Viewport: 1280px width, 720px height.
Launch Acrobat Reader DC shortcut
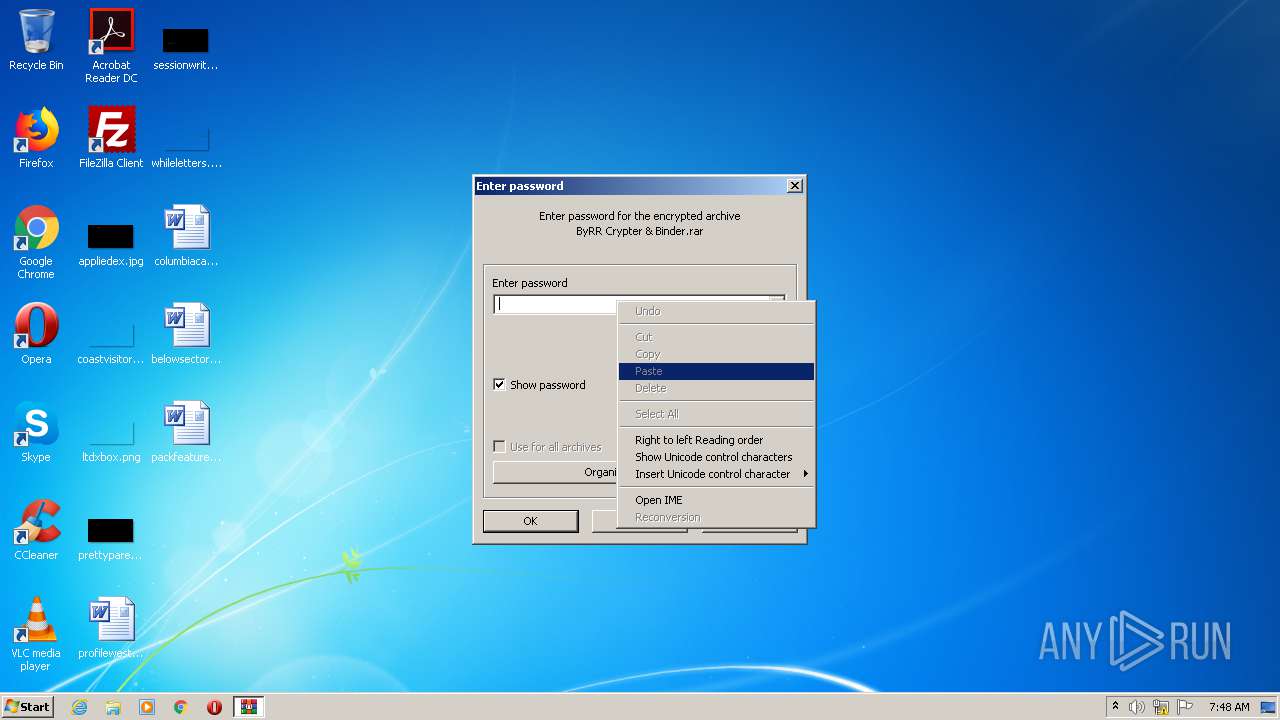tap(111, 46)
